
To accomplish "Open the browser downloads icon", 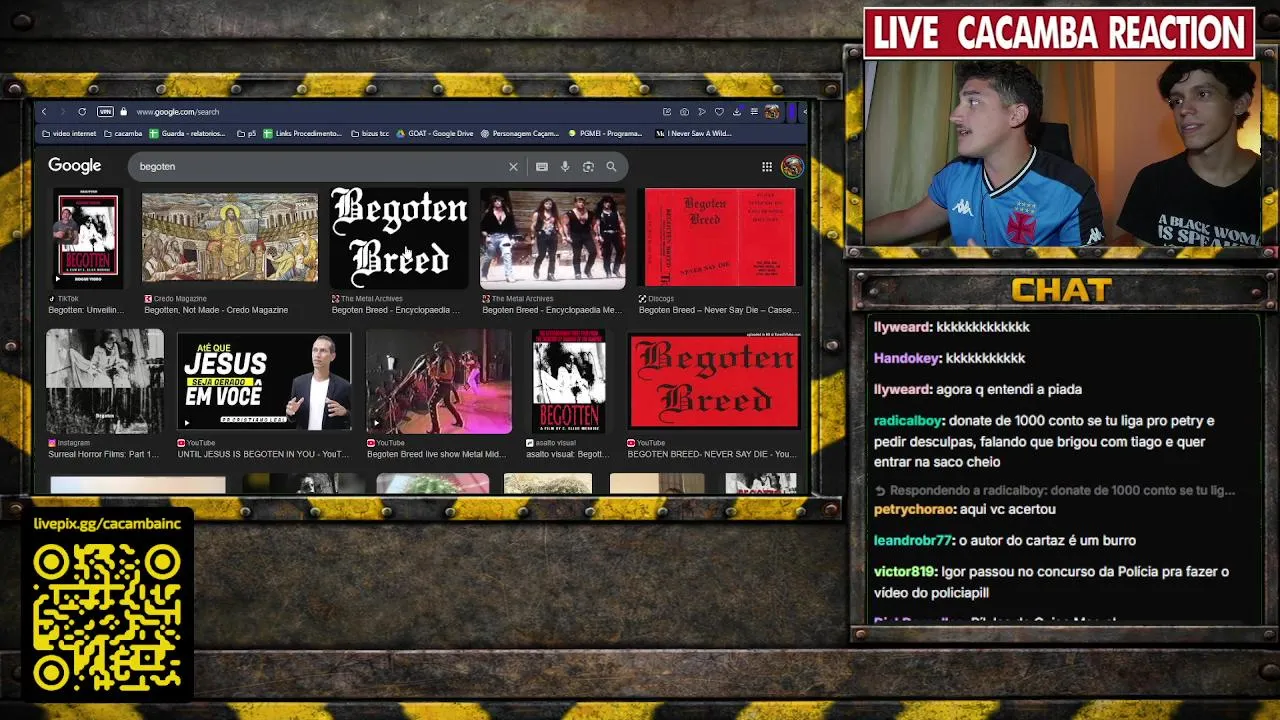I will [737, 112].
